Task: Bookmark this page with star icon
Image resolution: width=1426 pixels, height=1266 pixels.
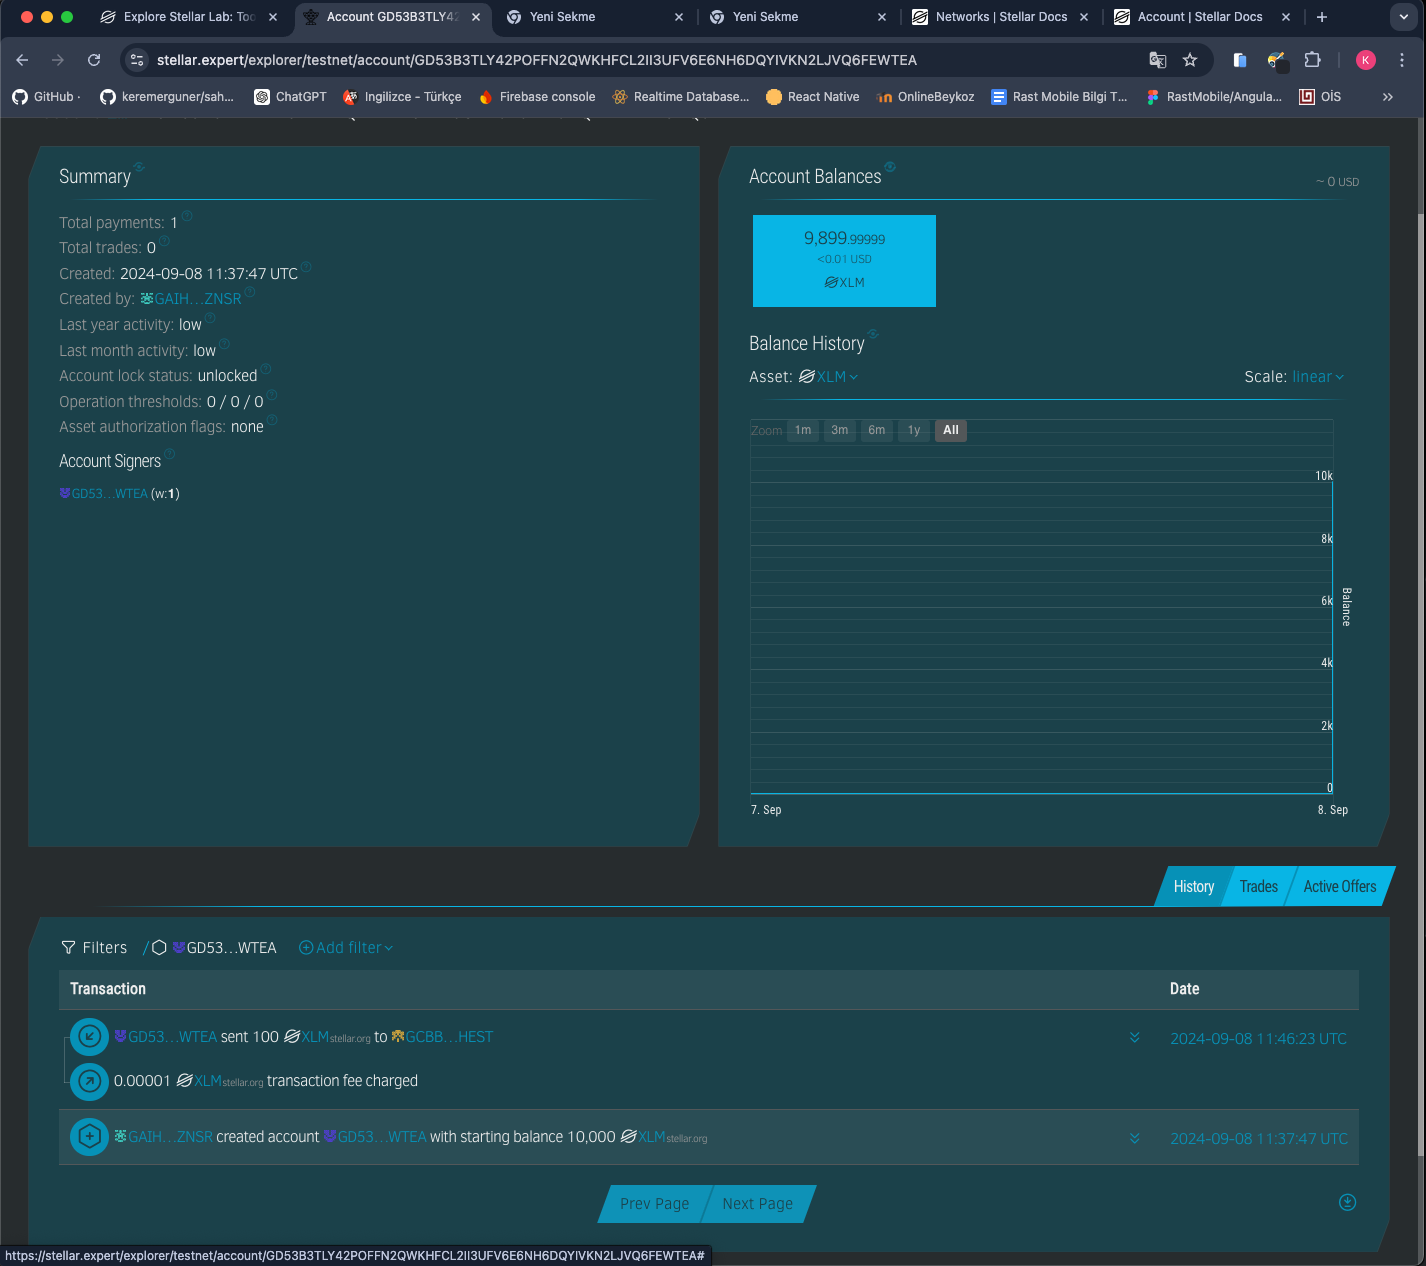Action: [1190, 60]
